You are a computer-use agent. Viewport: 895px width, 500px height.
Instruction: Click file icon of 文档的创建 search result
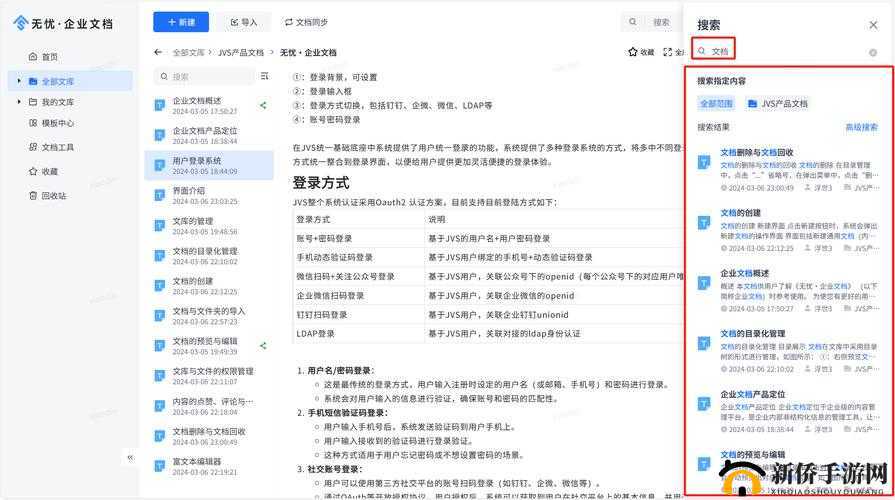pyautogui.click(x=704, y=223)
